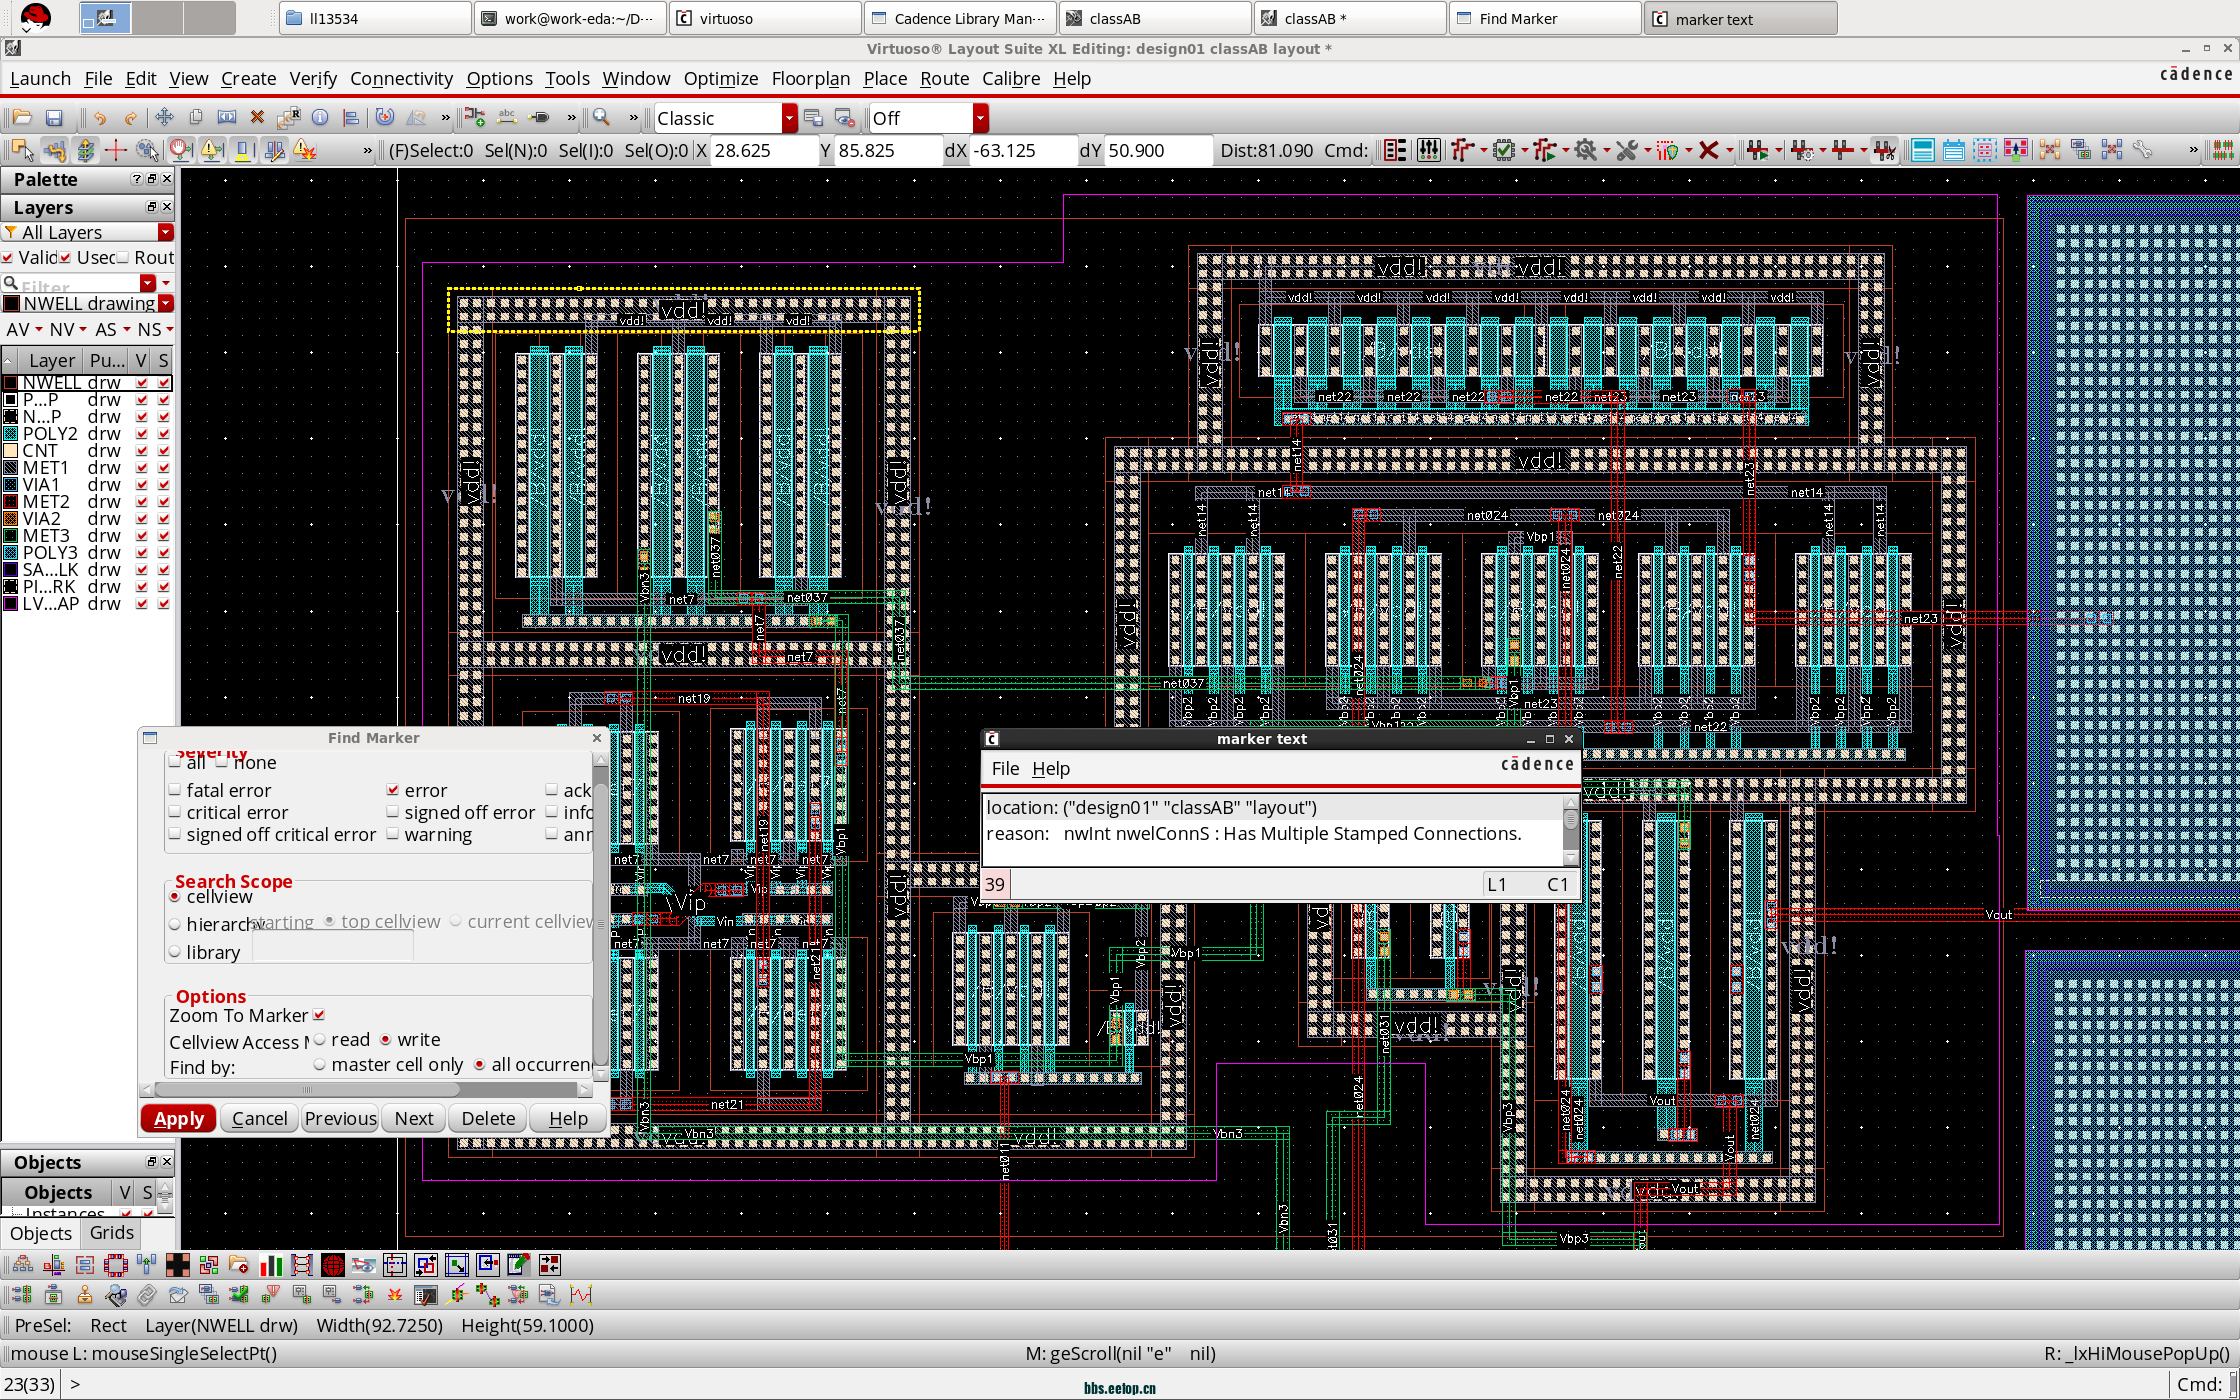Click the MET1 layer color swatch
Screen dimensions: 2240x1400
coord(11,467)
